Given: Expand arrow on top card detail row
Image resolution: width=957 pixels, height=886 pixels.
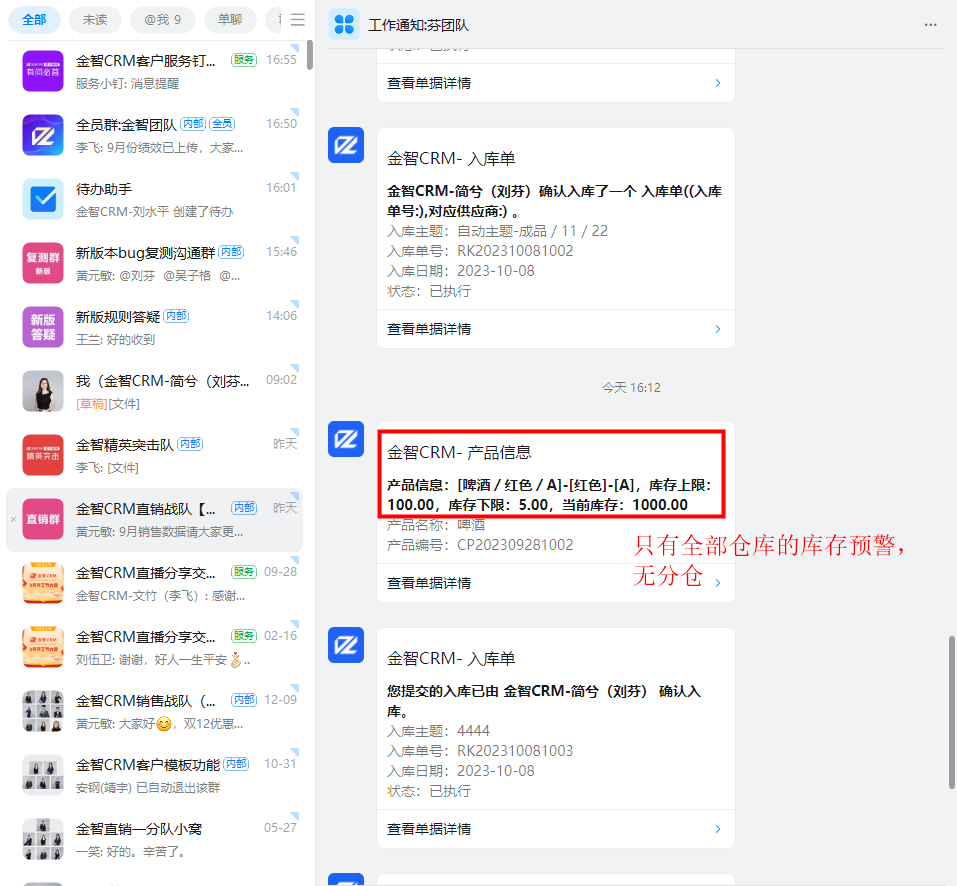Looking at the screenshot, I should [x=718, y=83].
